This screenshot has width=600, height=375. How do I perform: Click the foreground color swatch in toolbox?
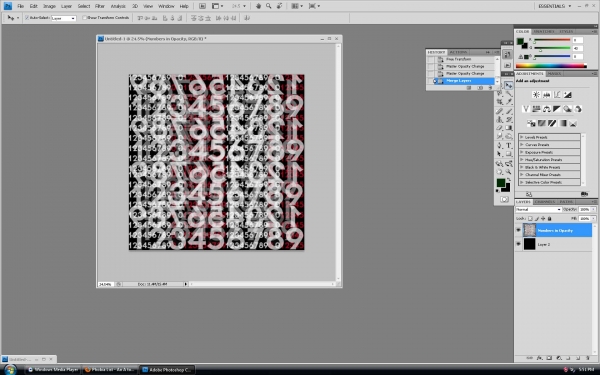(501, 183)
